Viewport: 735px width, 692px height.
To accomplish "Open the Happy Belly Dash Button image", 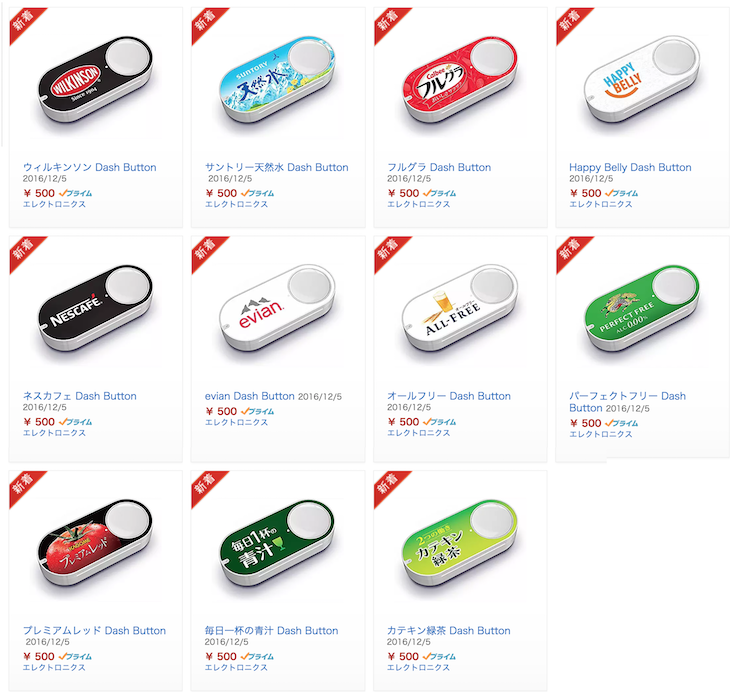I will click(642, 79).
